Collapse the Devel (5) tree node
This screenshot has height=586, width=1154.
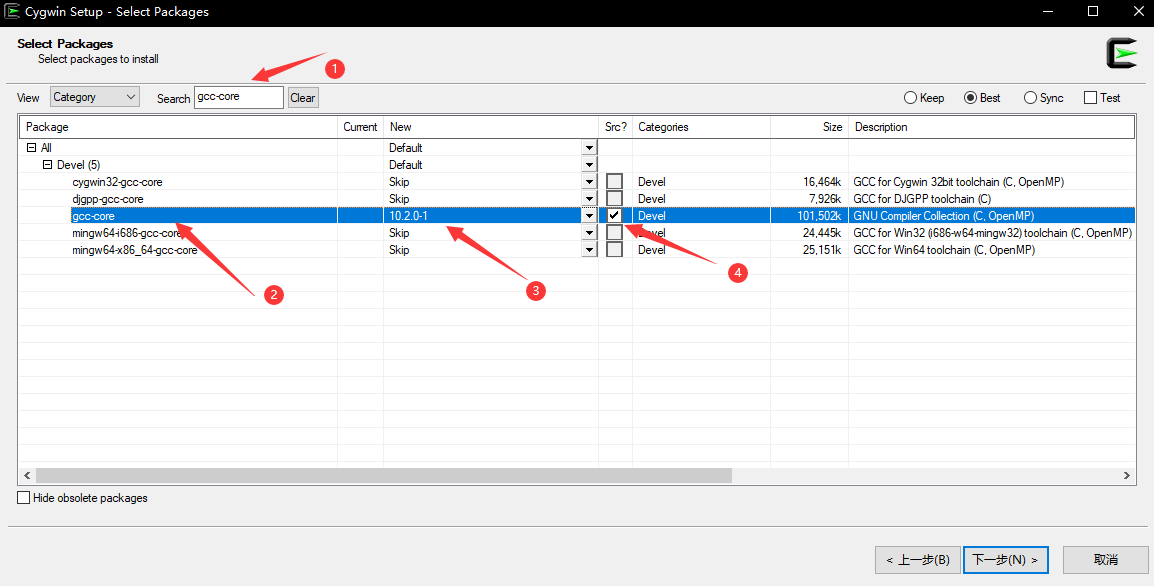(x=48, y=165)
